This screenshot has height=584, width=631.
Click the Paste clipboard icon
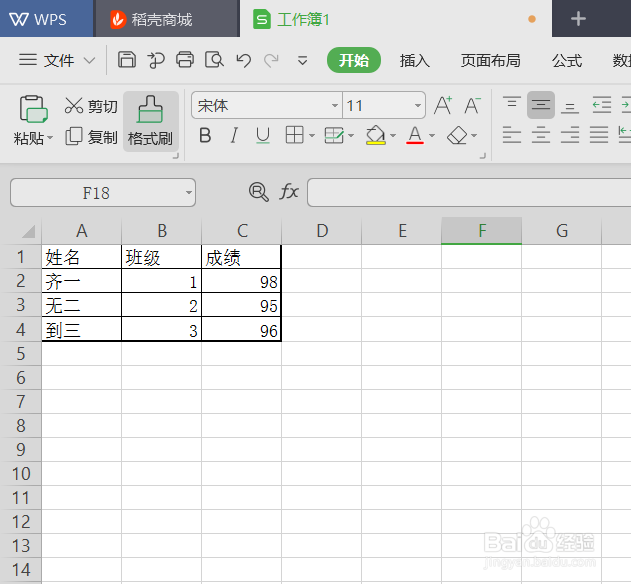click(33, 109)
